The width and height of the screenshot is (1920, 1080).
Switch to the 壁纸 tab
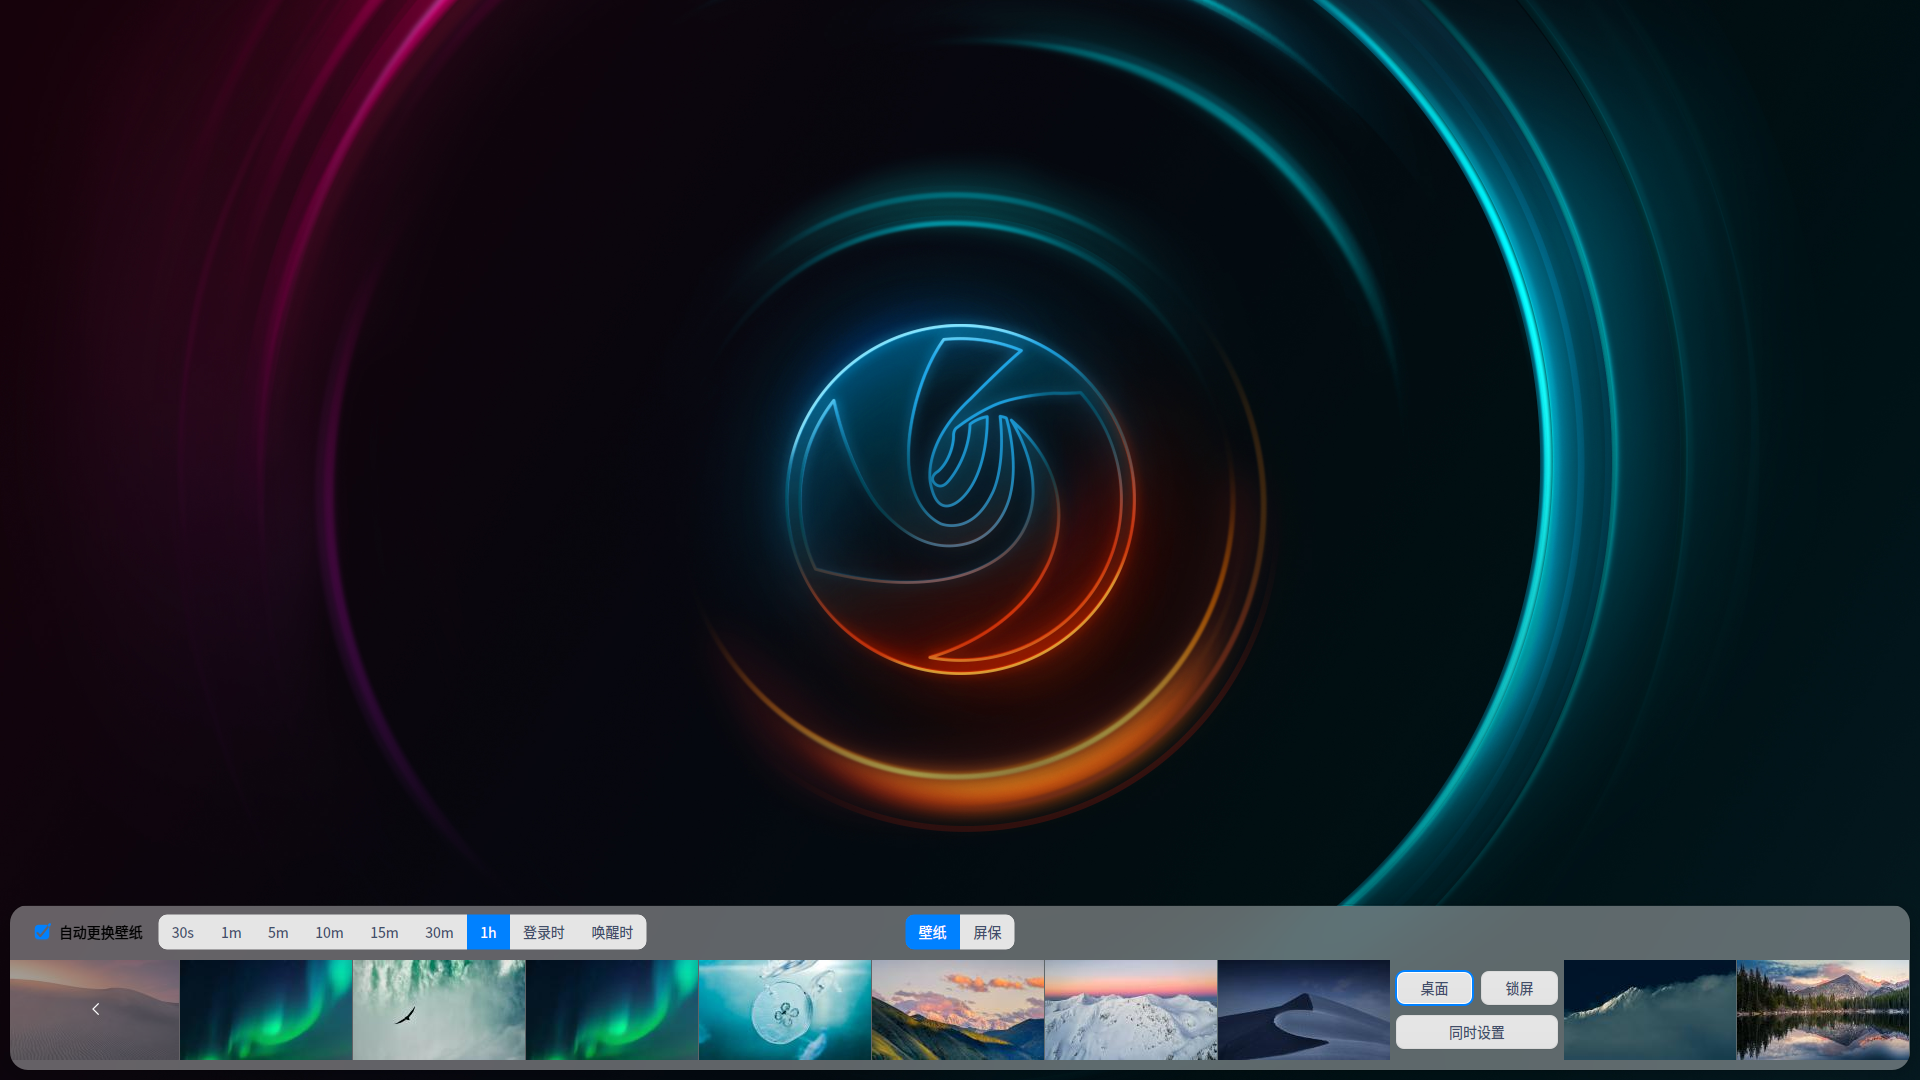[x=932, y=932]
